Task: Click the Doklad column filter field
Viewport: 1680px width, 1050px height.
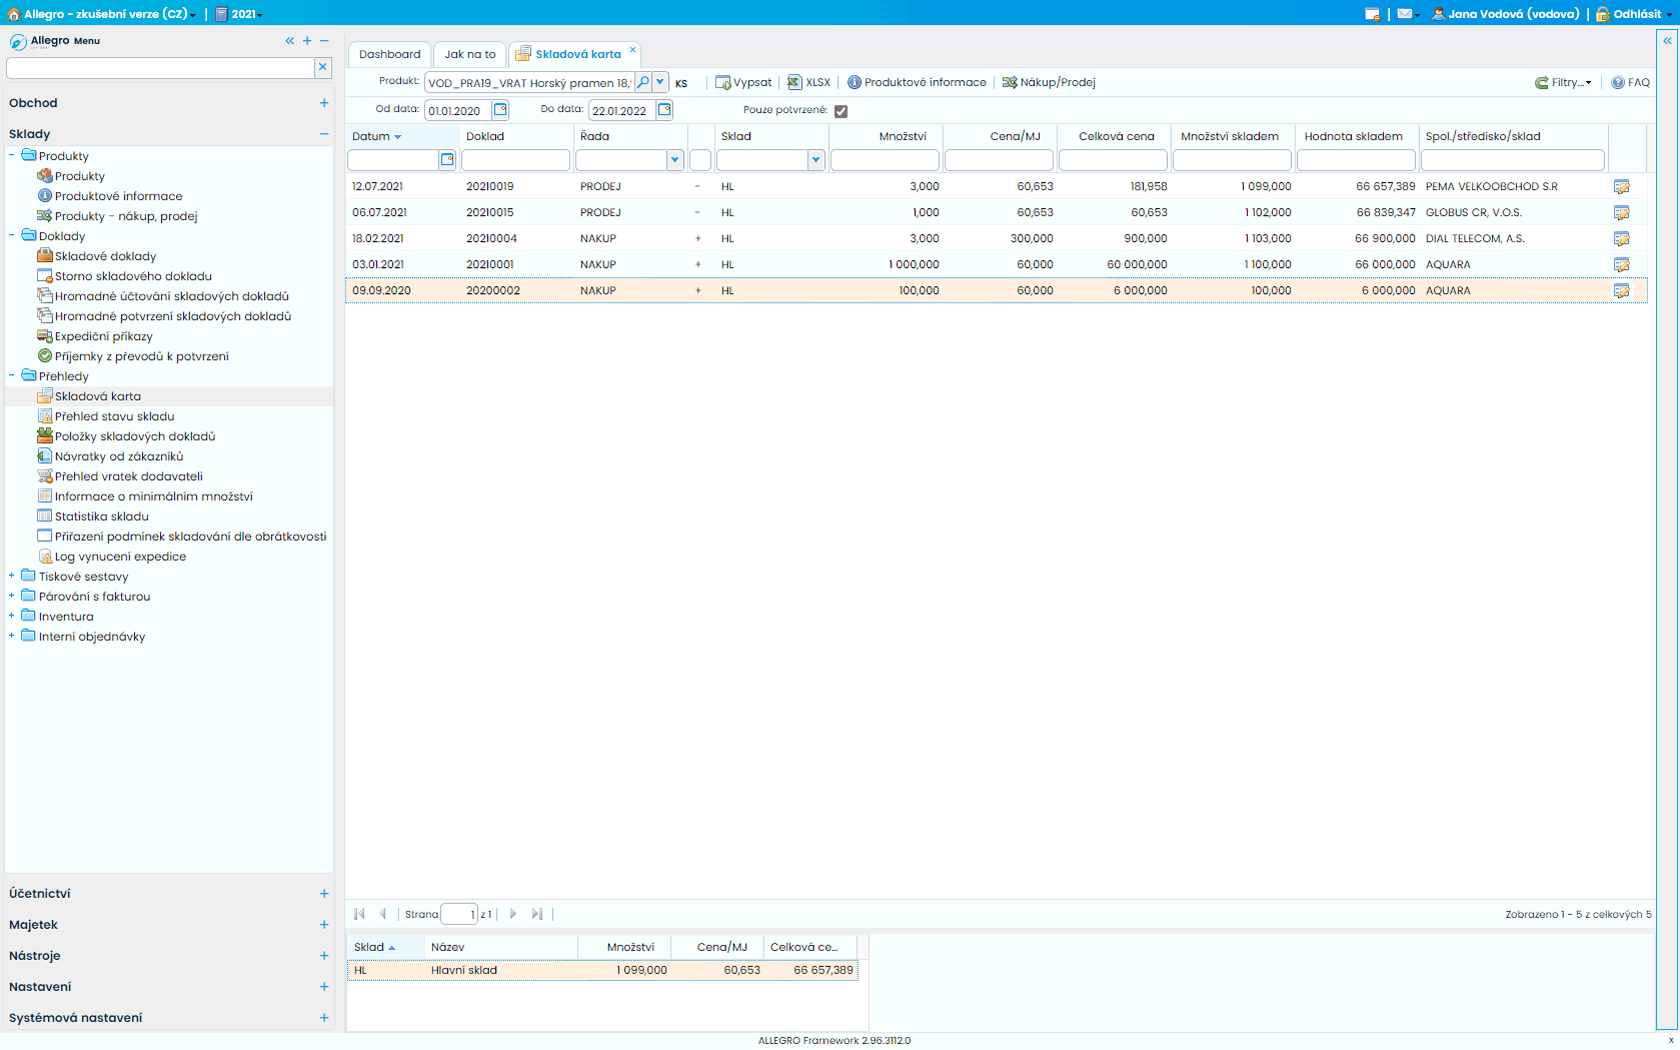Action: (x=515, y=160)
